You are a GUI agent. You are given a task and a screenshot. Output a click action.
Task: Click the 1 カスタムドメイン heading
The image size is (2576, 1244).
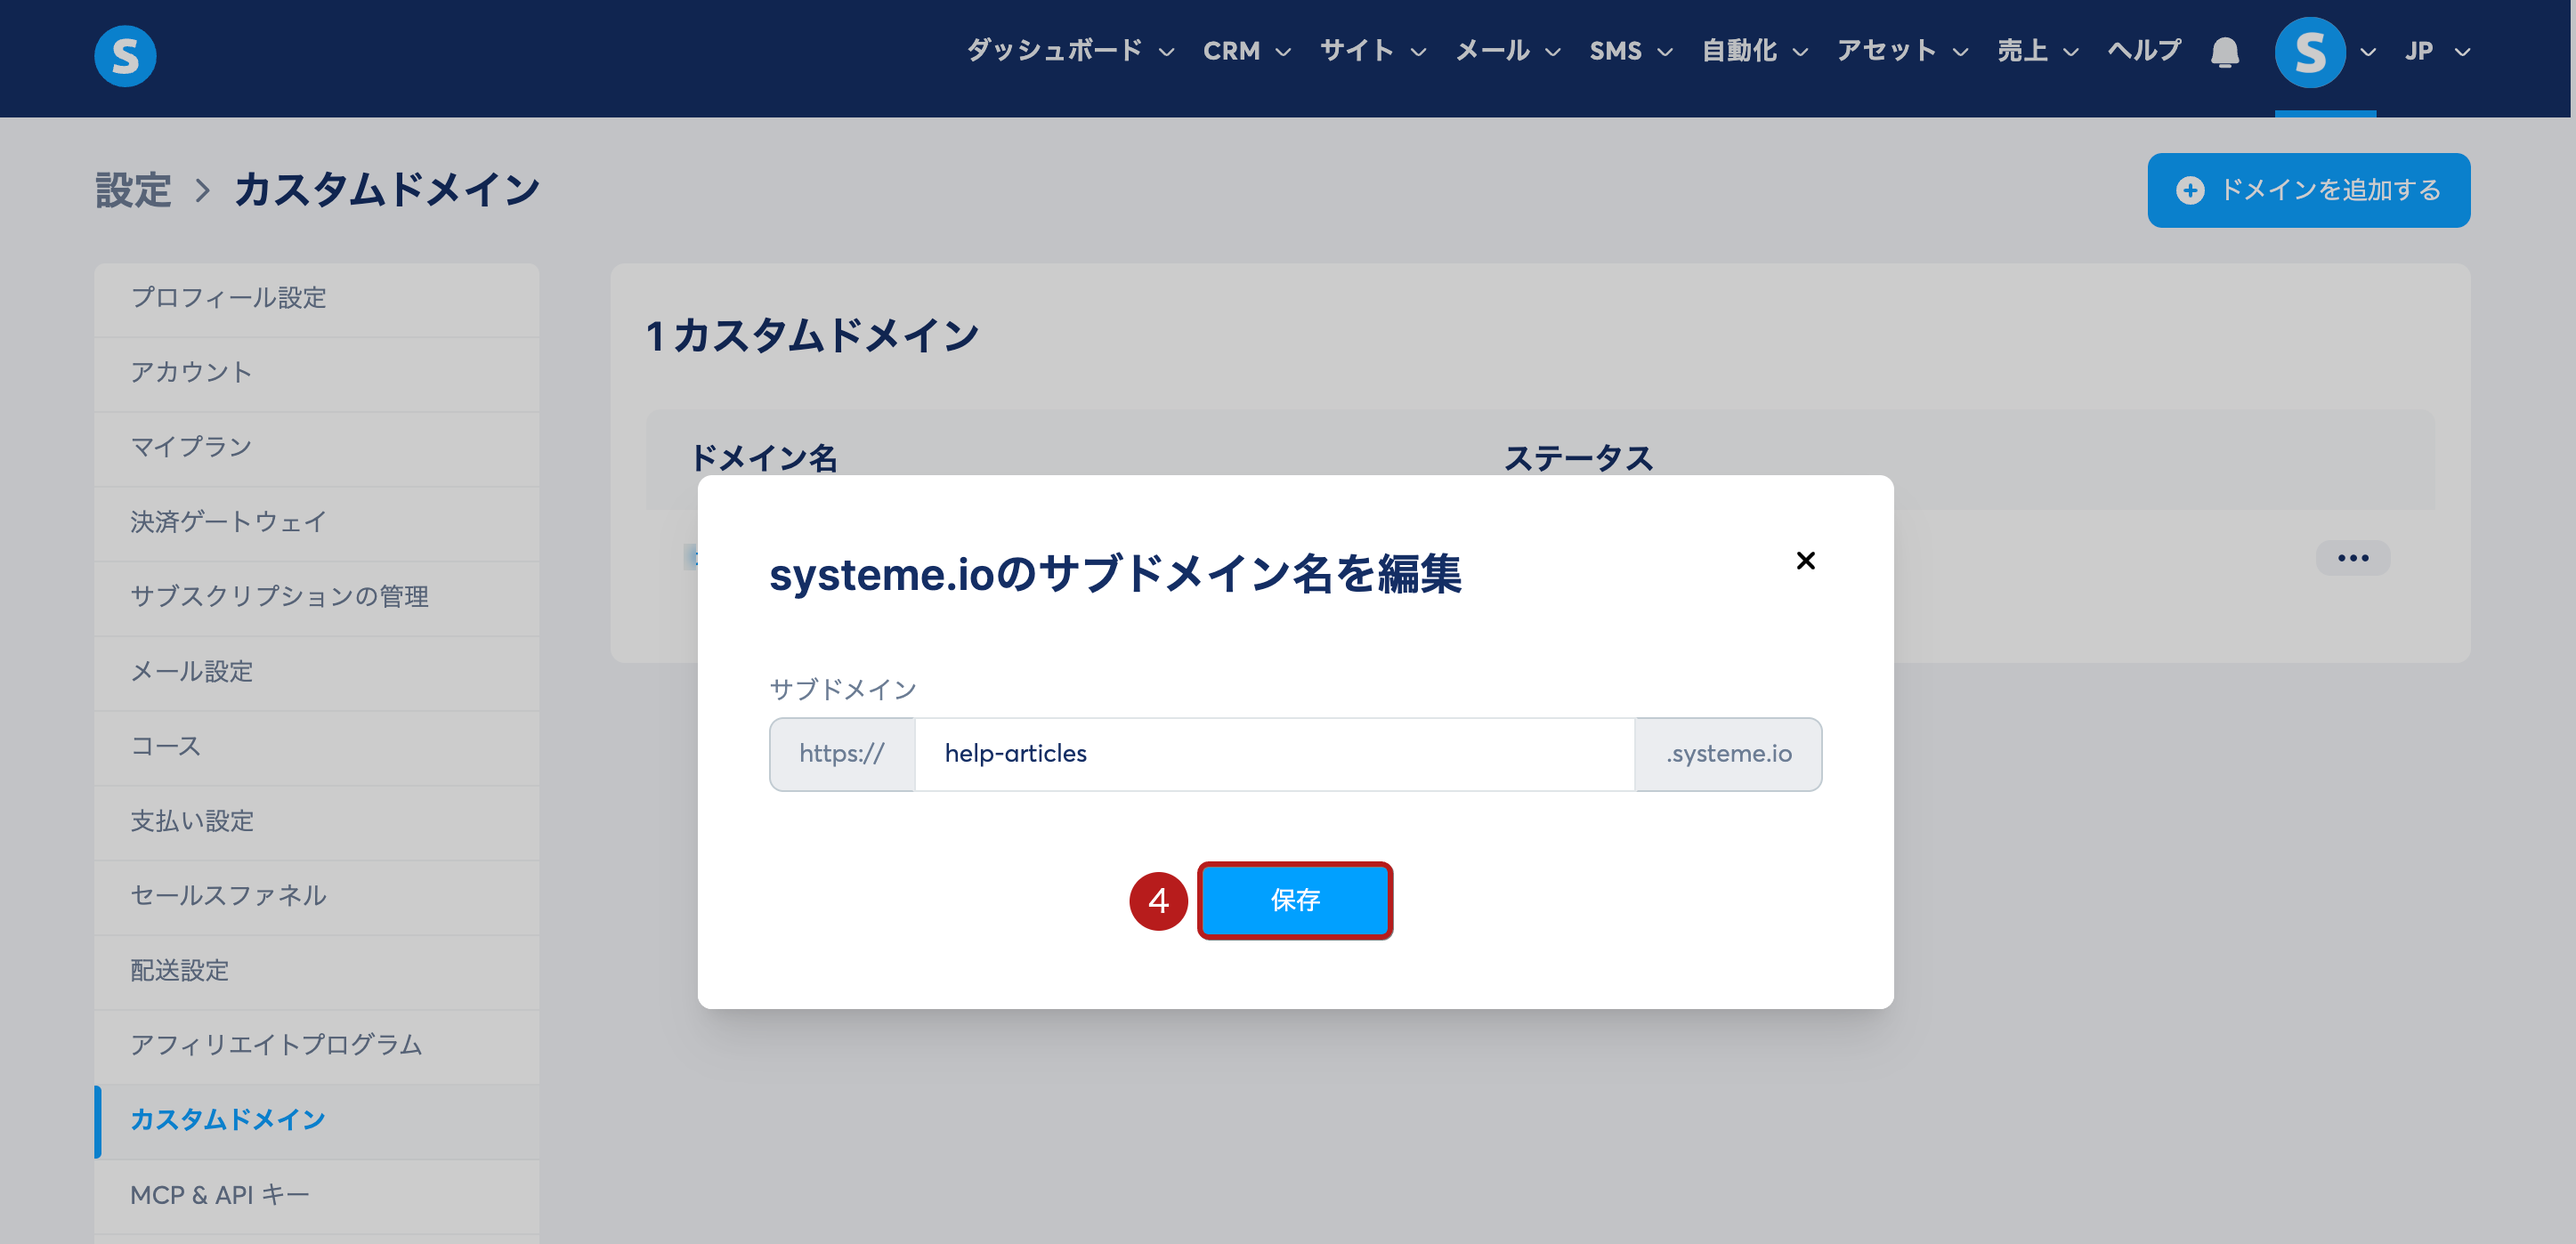point(812,336)
